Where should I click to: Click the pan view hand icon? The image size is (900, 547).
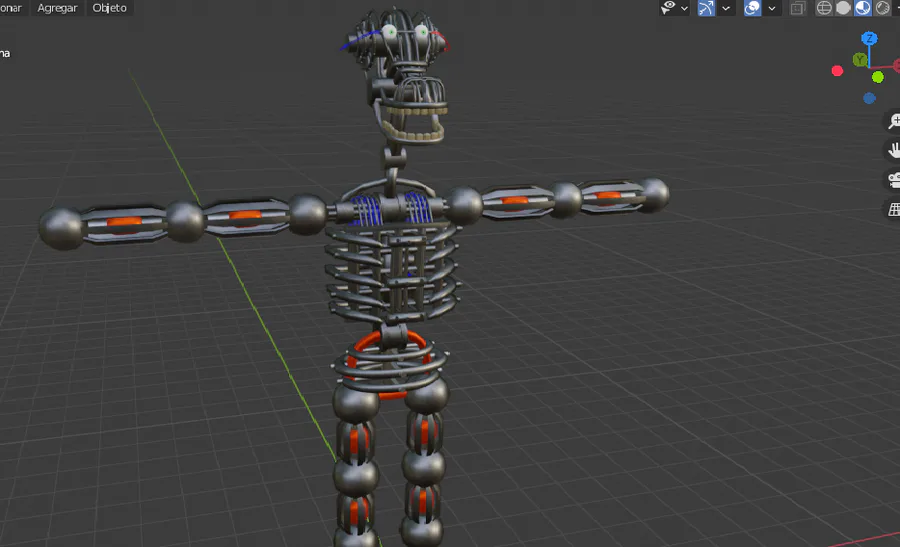point(894,150)
